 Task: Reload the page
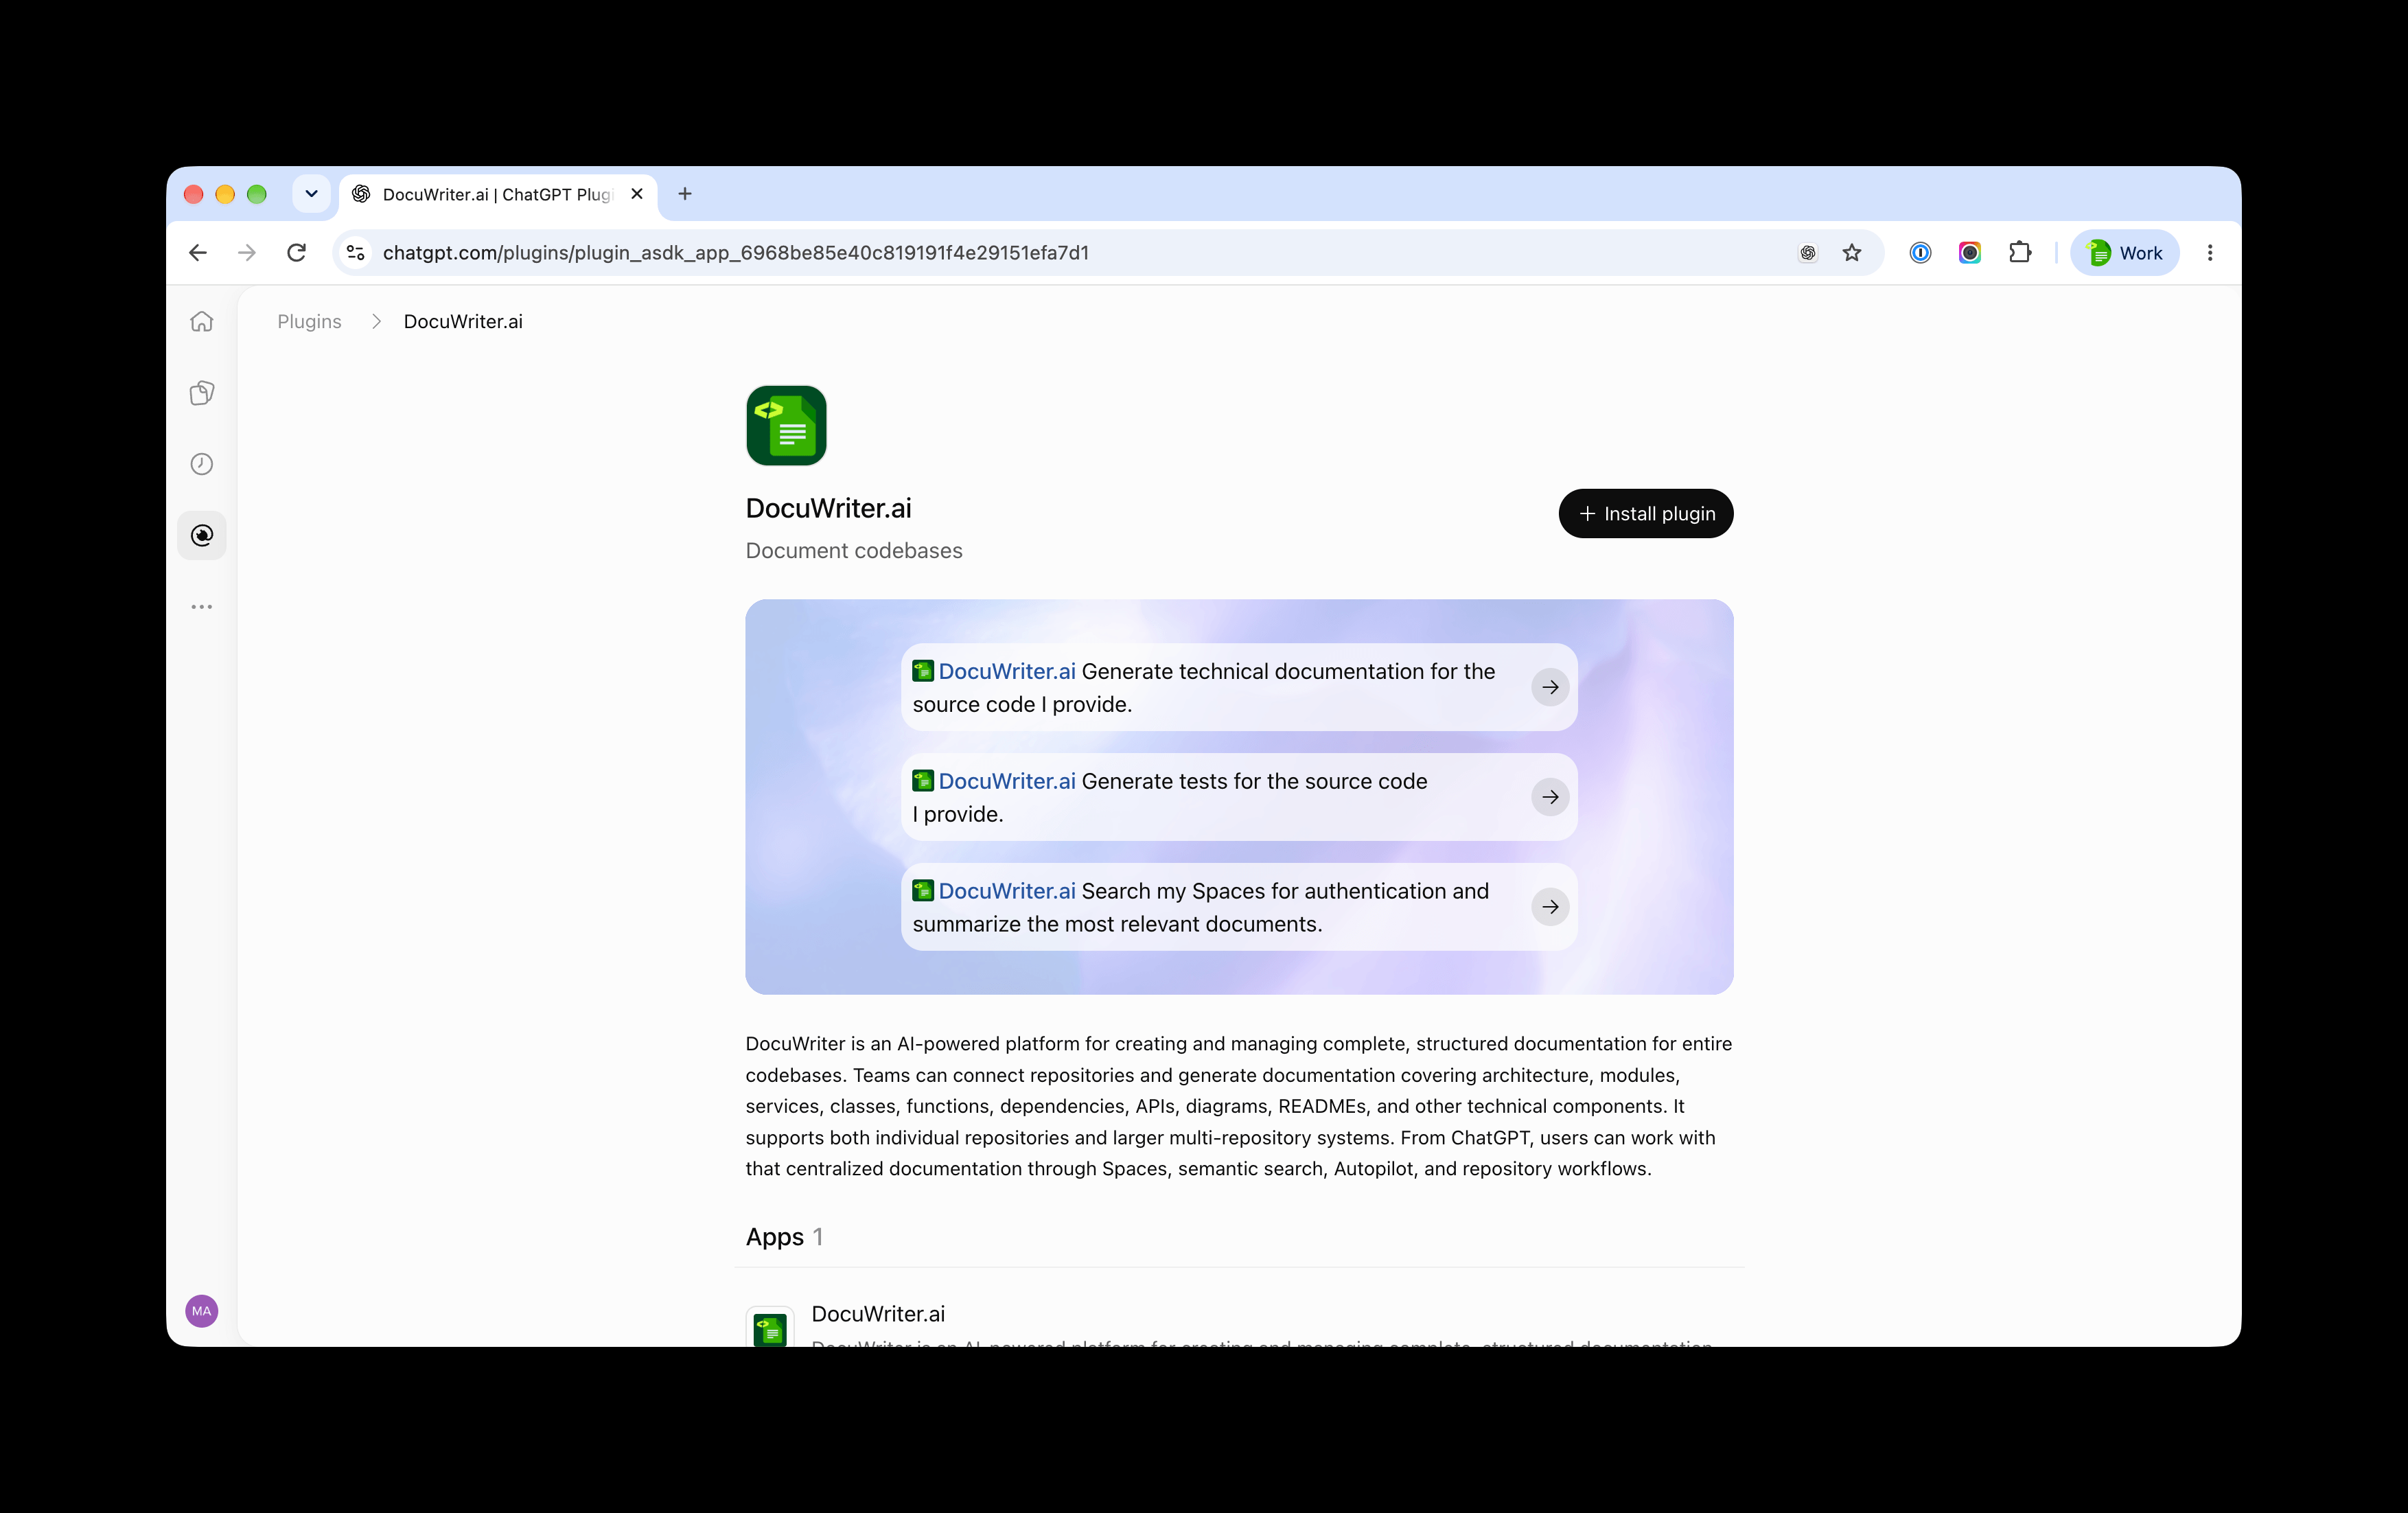point(297,253)
